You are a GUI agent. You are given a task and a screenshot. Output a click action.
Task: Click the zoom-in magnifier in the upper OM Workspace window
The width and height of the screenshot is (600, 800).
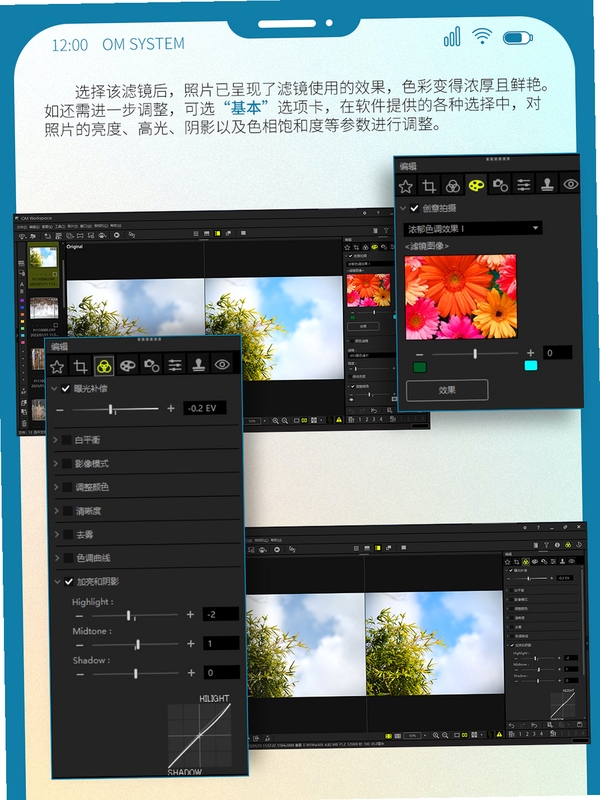pyautogui.click(x=276, y=421)
